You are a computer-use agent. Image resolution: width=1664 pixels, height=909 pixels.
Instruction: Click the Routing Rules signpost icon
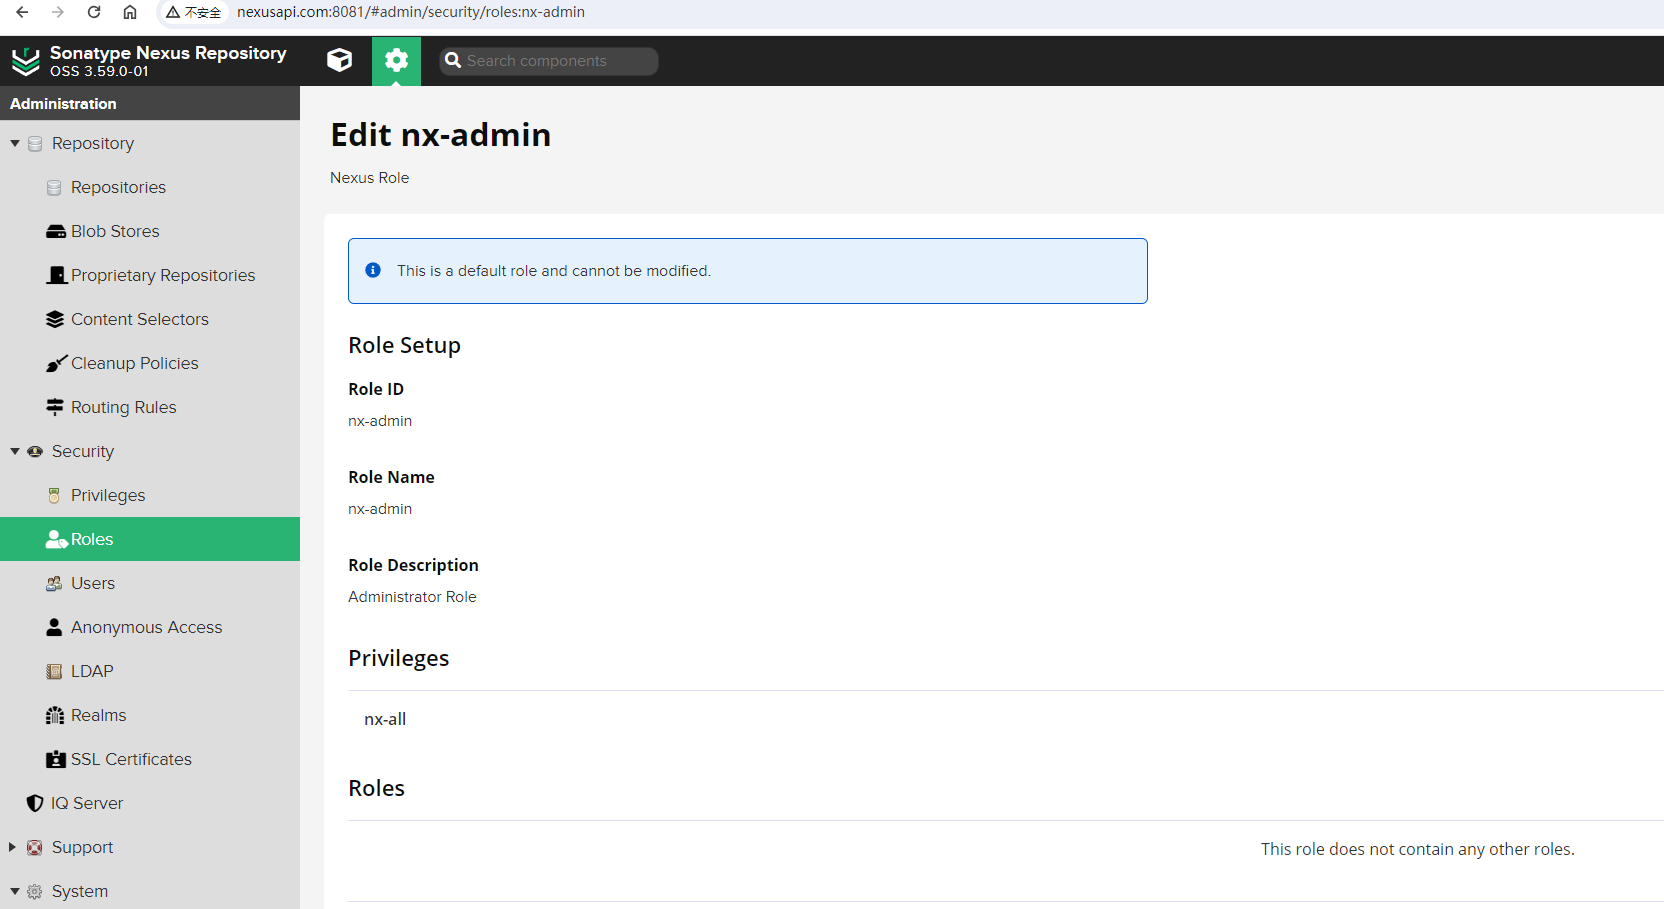55,407
